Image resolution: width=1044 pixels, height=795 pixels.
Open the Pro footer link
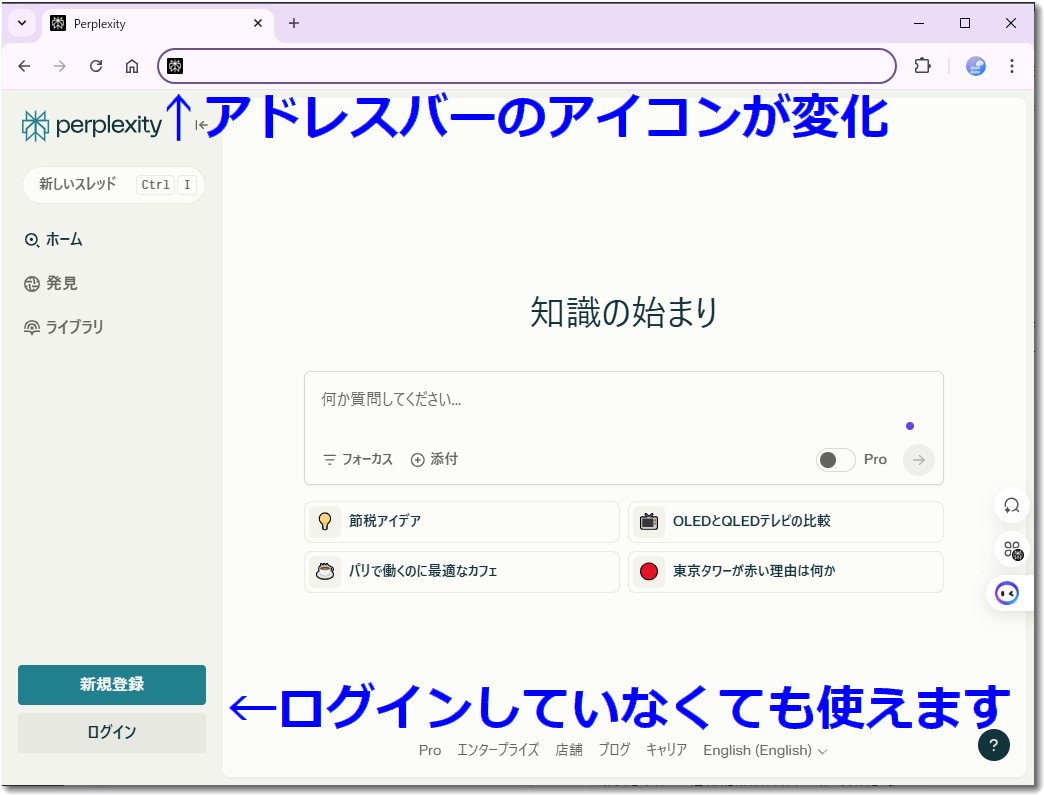click(x=429, y=750)
